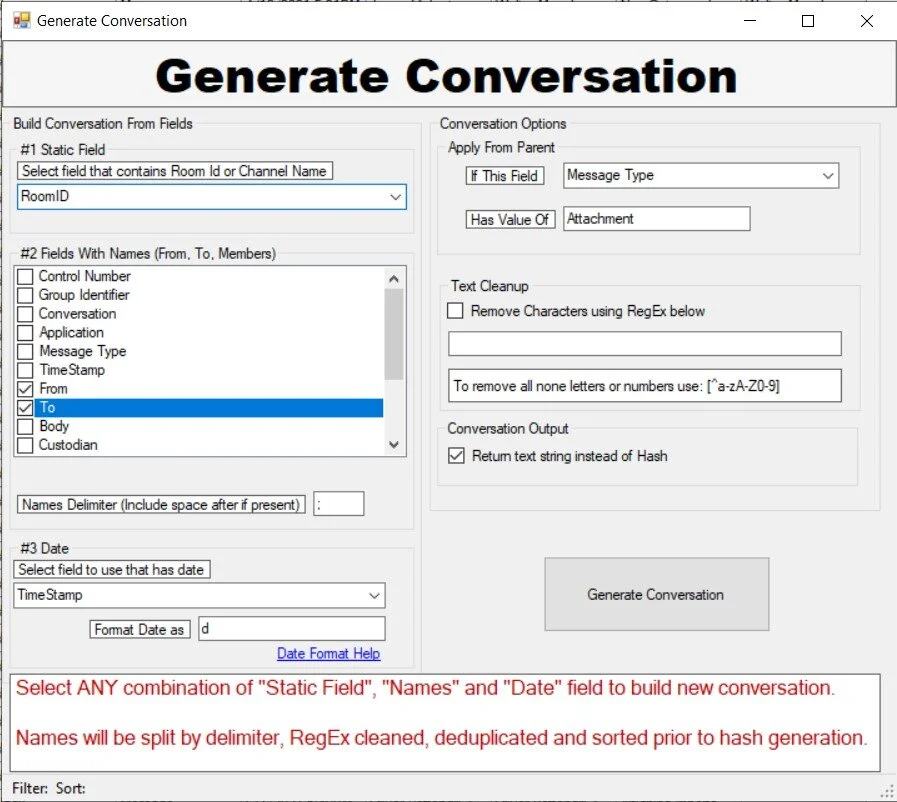The width and height of the screenshot is (897, 802).
Task: Click the Generate Conversation button
Action: point(656,594)
